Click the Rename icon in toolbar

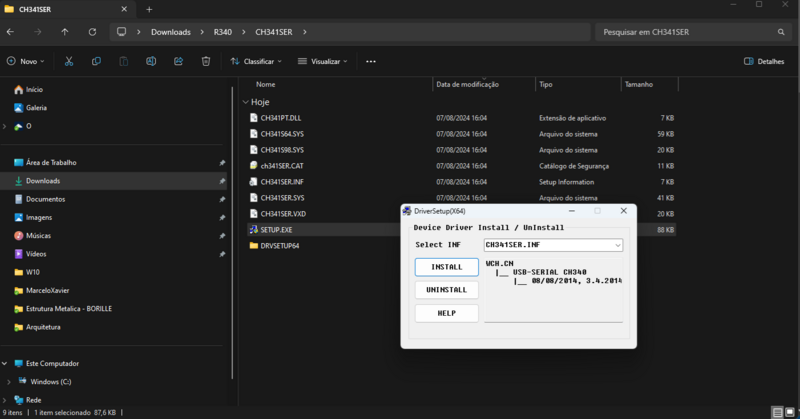click(151, 61)
